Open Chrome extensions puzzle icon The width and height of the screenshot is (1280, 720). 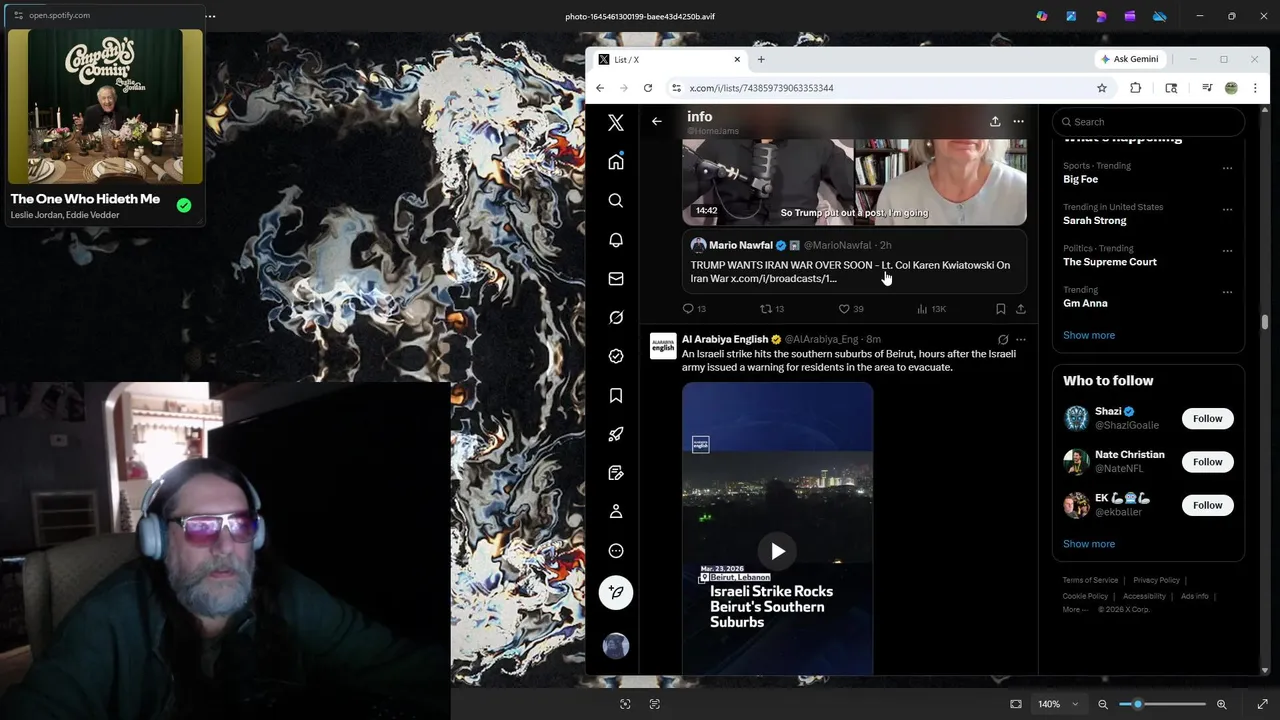pos(1136,88)
